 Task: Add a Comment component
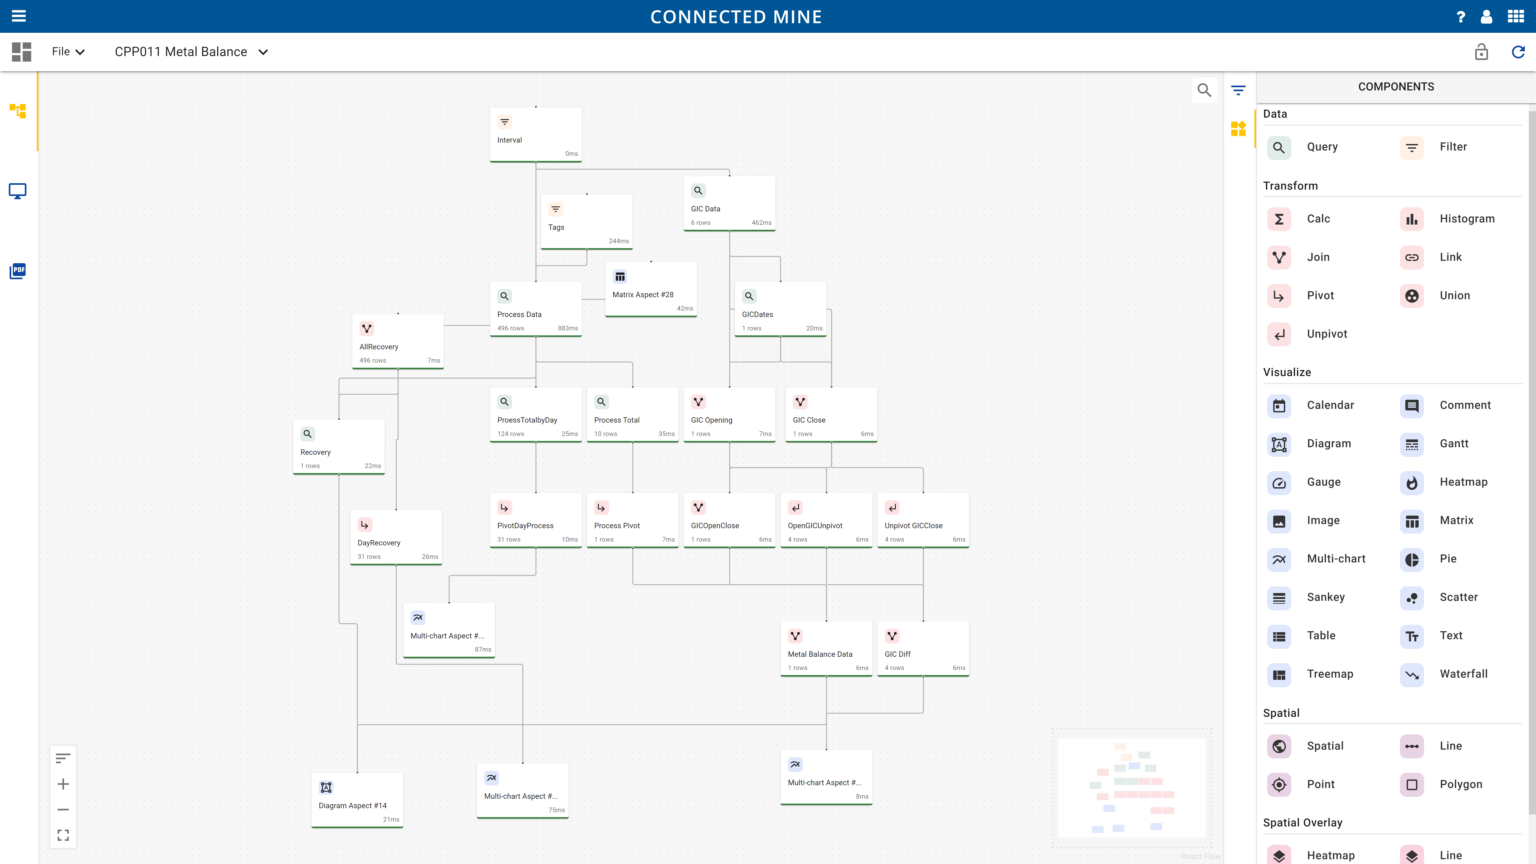pos(1465,405)
